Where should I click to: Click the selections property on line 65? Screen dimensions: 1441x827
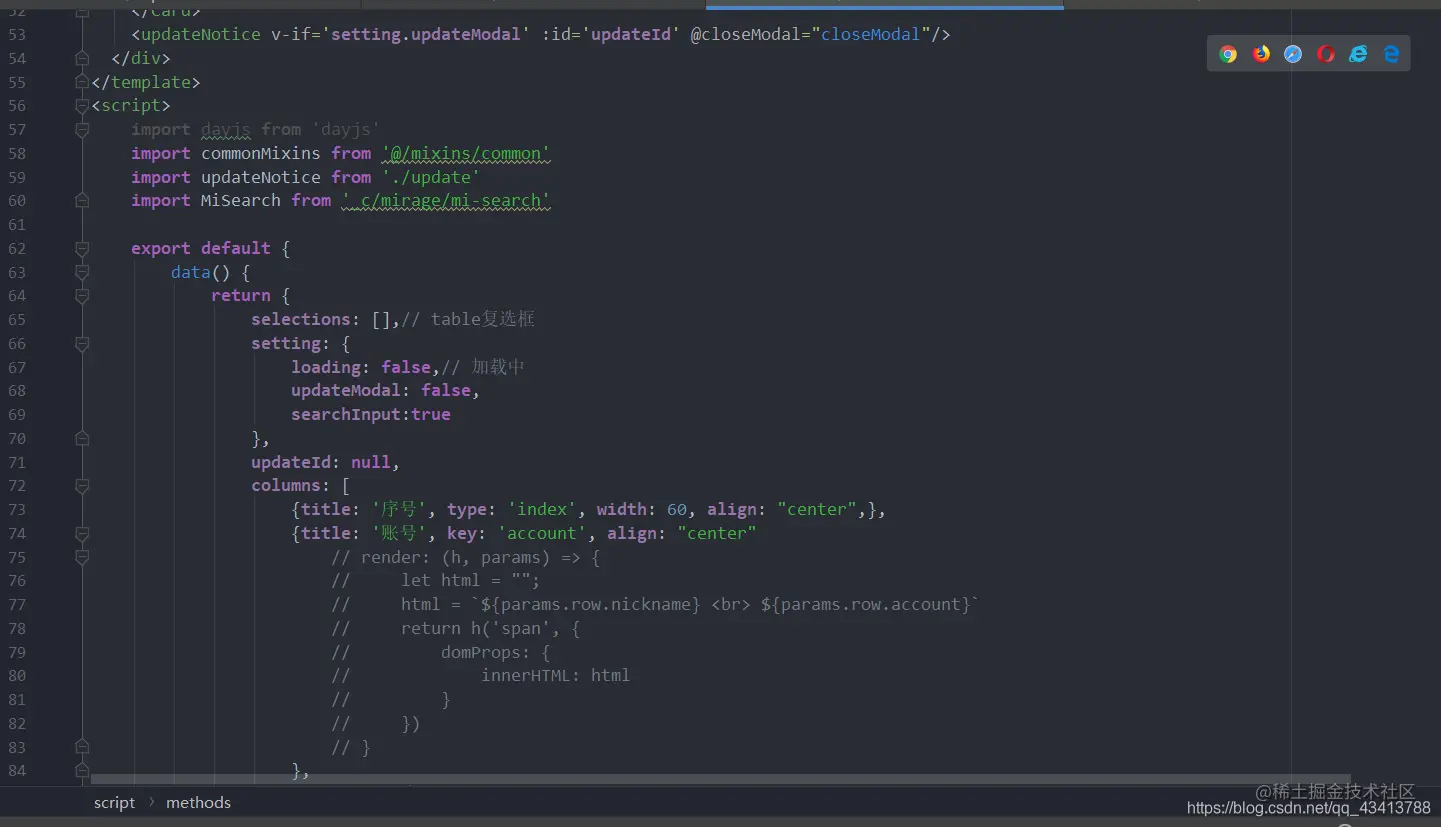tap(301, 319)
